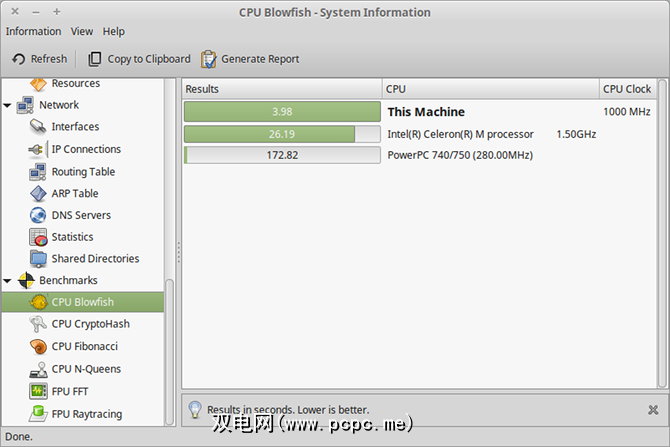This screenshot has height=447, width=670.
Task: Click Copy to Clipboard text
Action: 149,59
